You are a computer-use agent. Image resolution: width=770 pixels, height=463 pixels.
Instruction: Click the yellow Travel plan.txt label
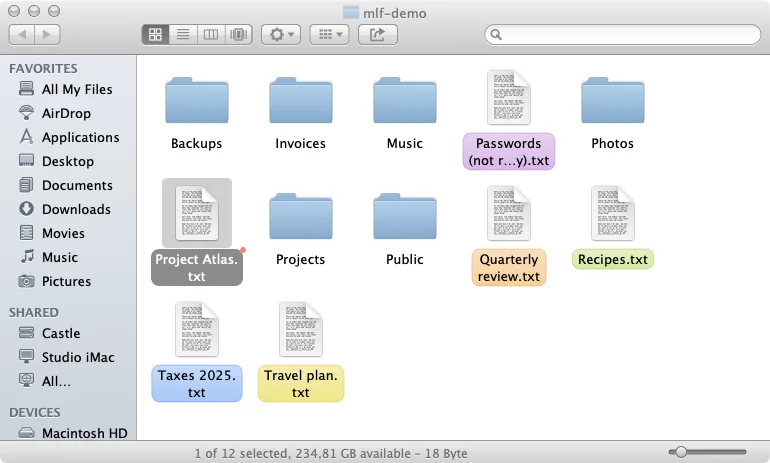[x=301, y=383]
